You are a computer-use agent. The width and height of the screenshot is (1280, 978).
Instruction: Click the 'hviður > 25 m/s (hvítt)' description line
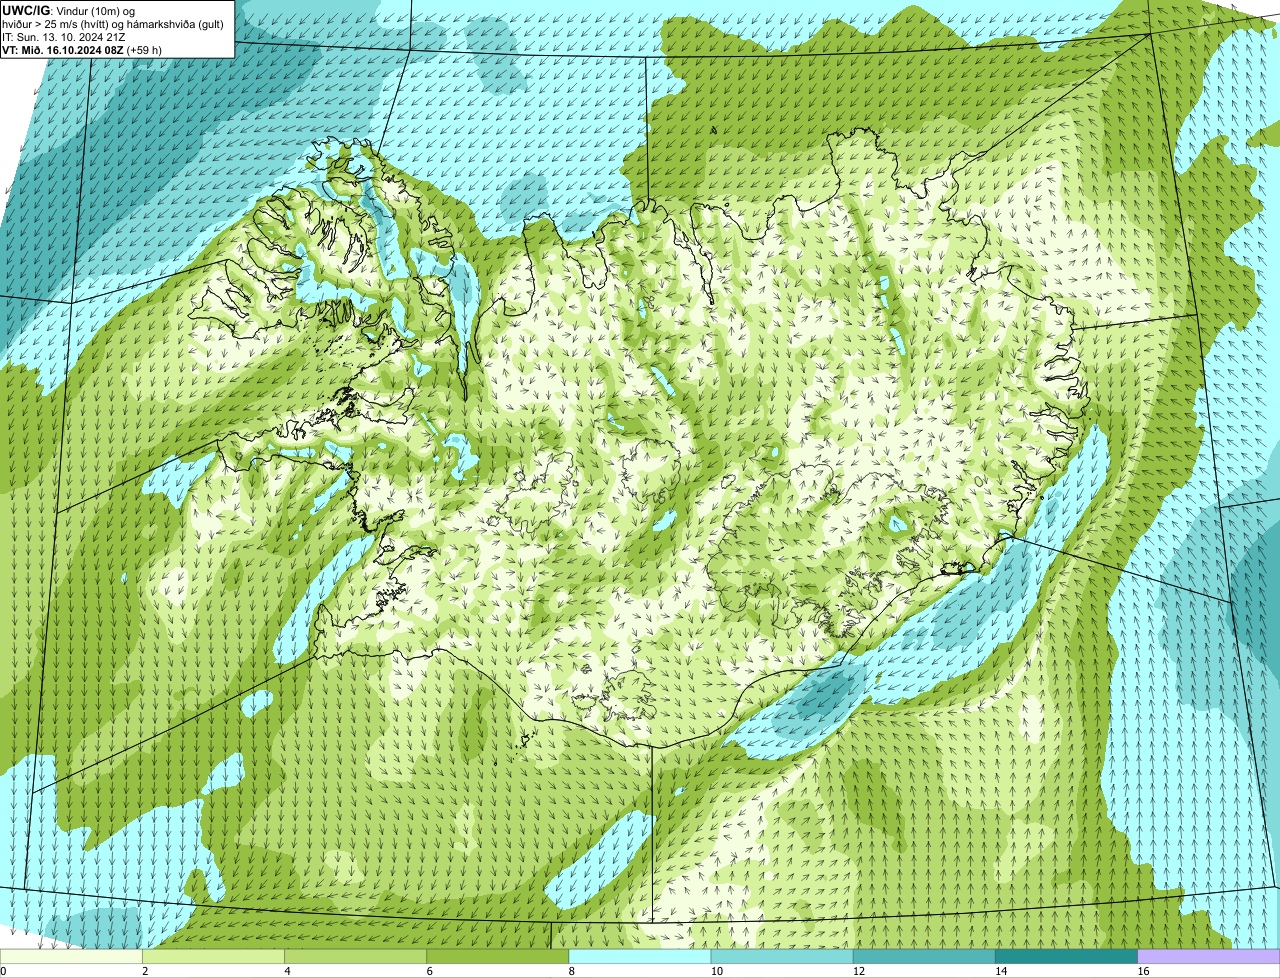(x=113, y=24)
